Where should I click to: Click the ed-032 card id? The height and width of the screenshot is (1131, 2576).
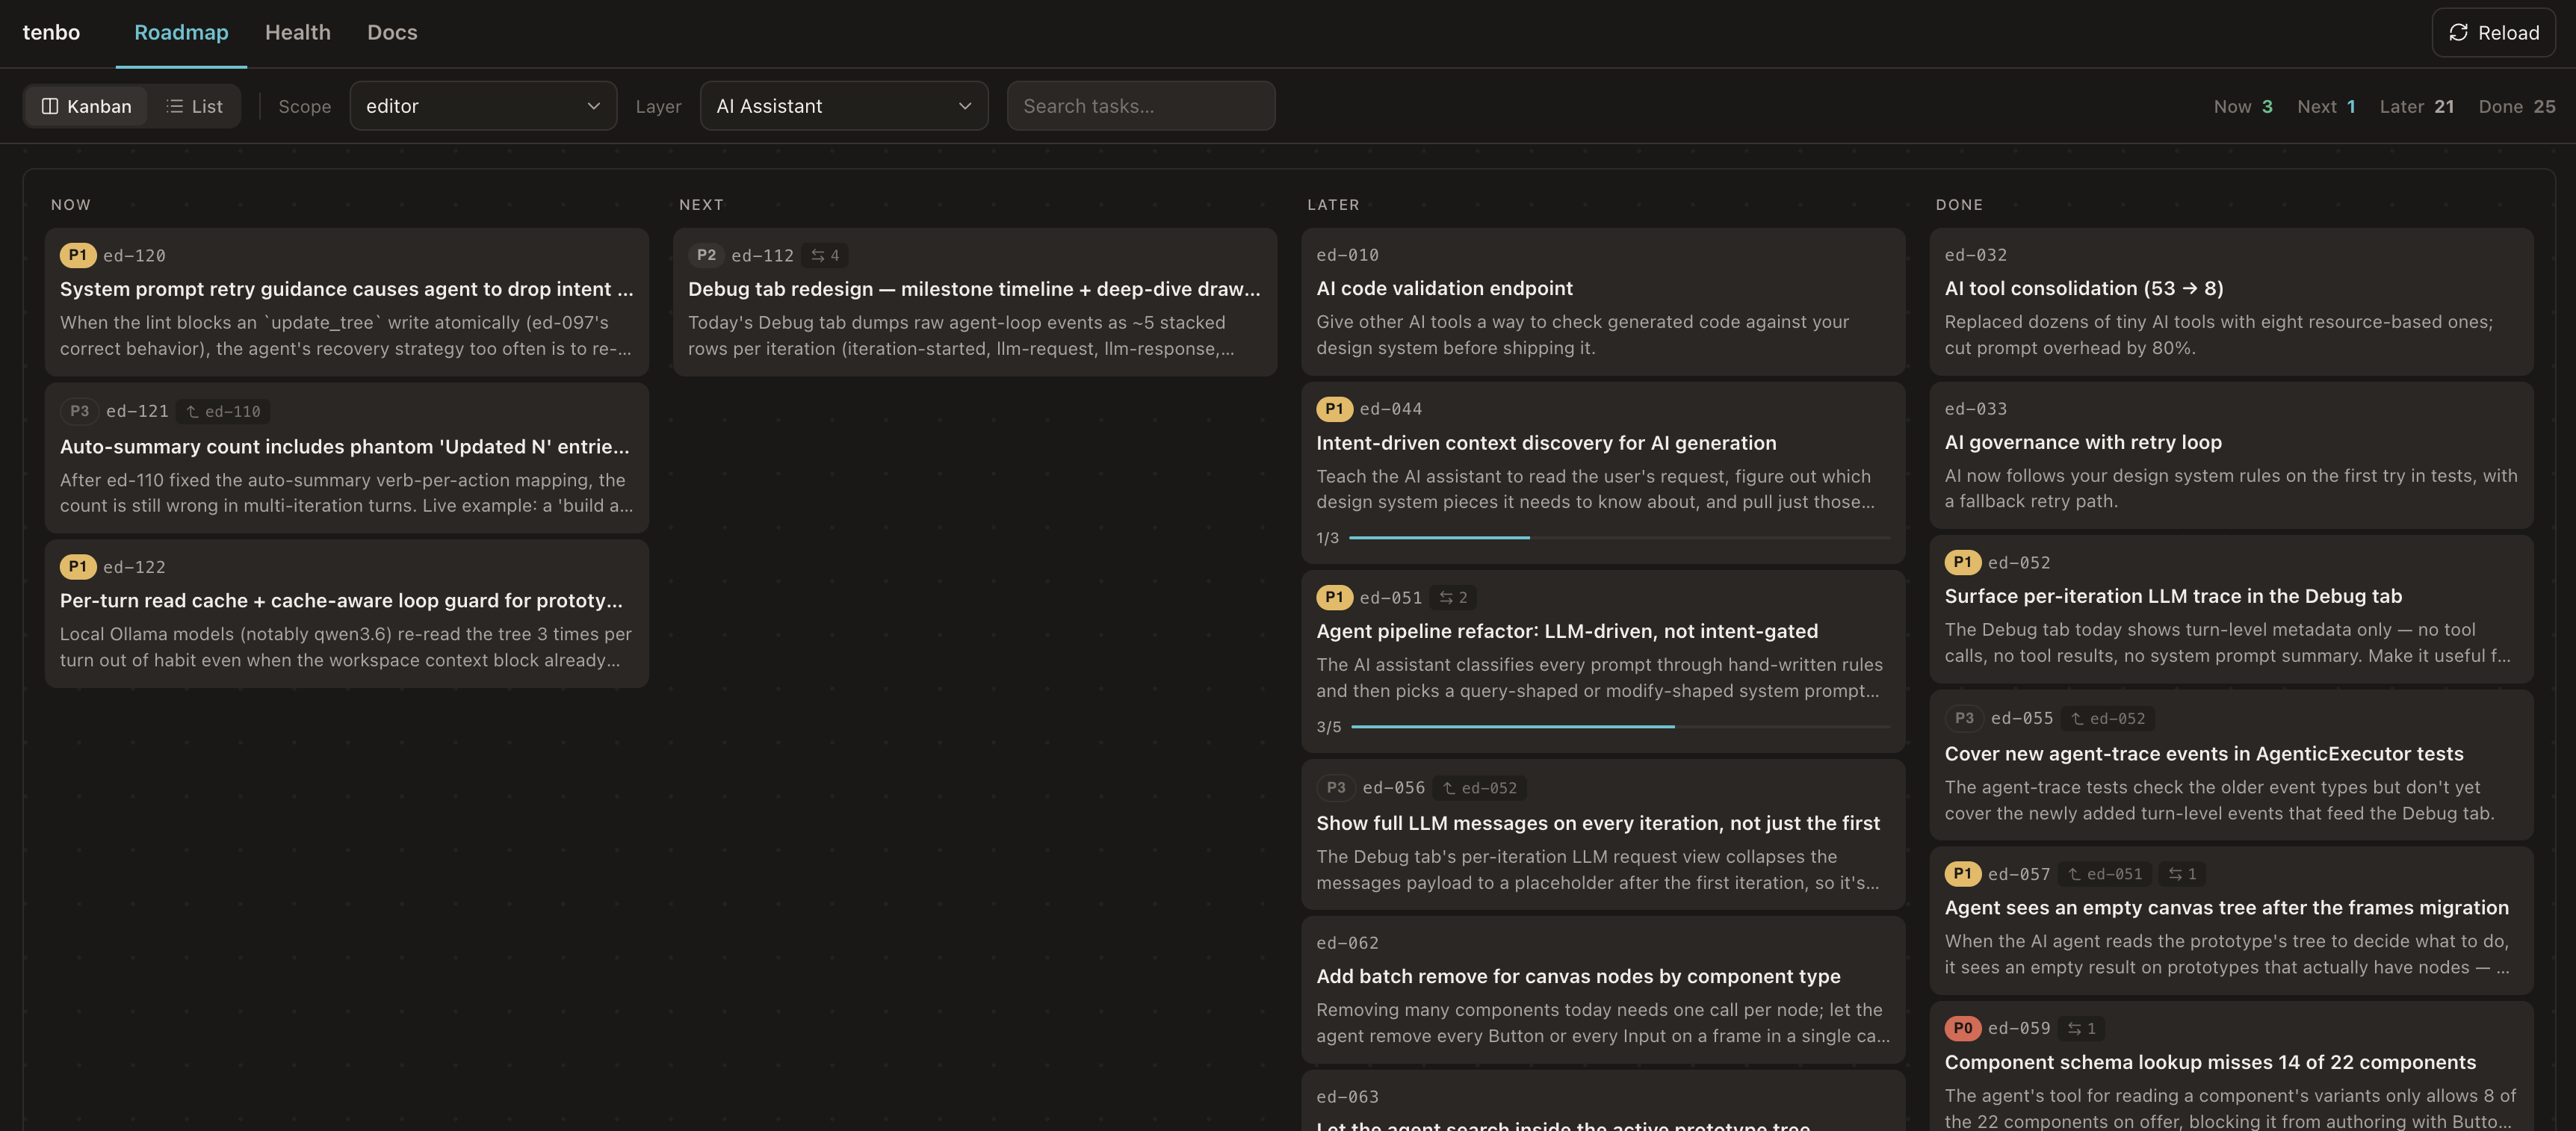pos(1975,255)
